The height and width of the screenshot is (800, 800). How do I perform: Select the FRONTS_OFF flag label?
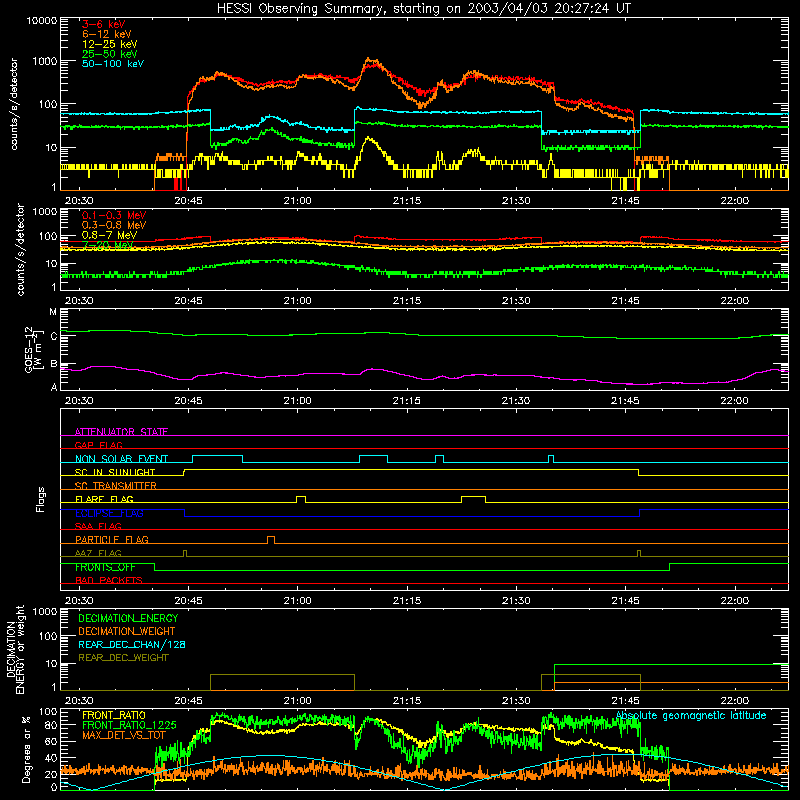105,567
